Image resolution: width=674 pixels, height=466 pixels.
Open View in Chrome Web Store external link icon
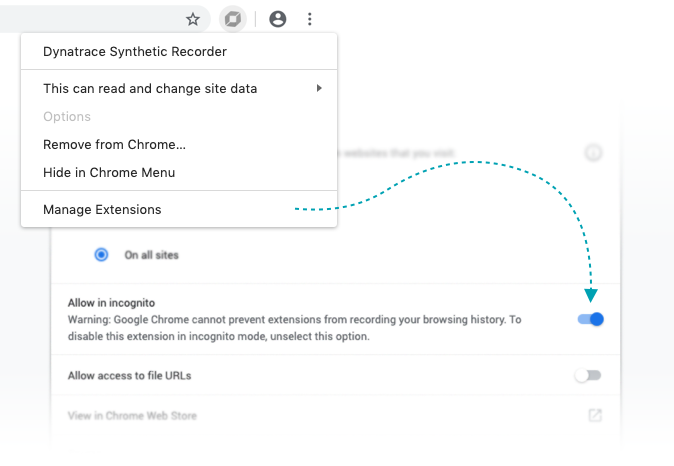click(595, 415)
